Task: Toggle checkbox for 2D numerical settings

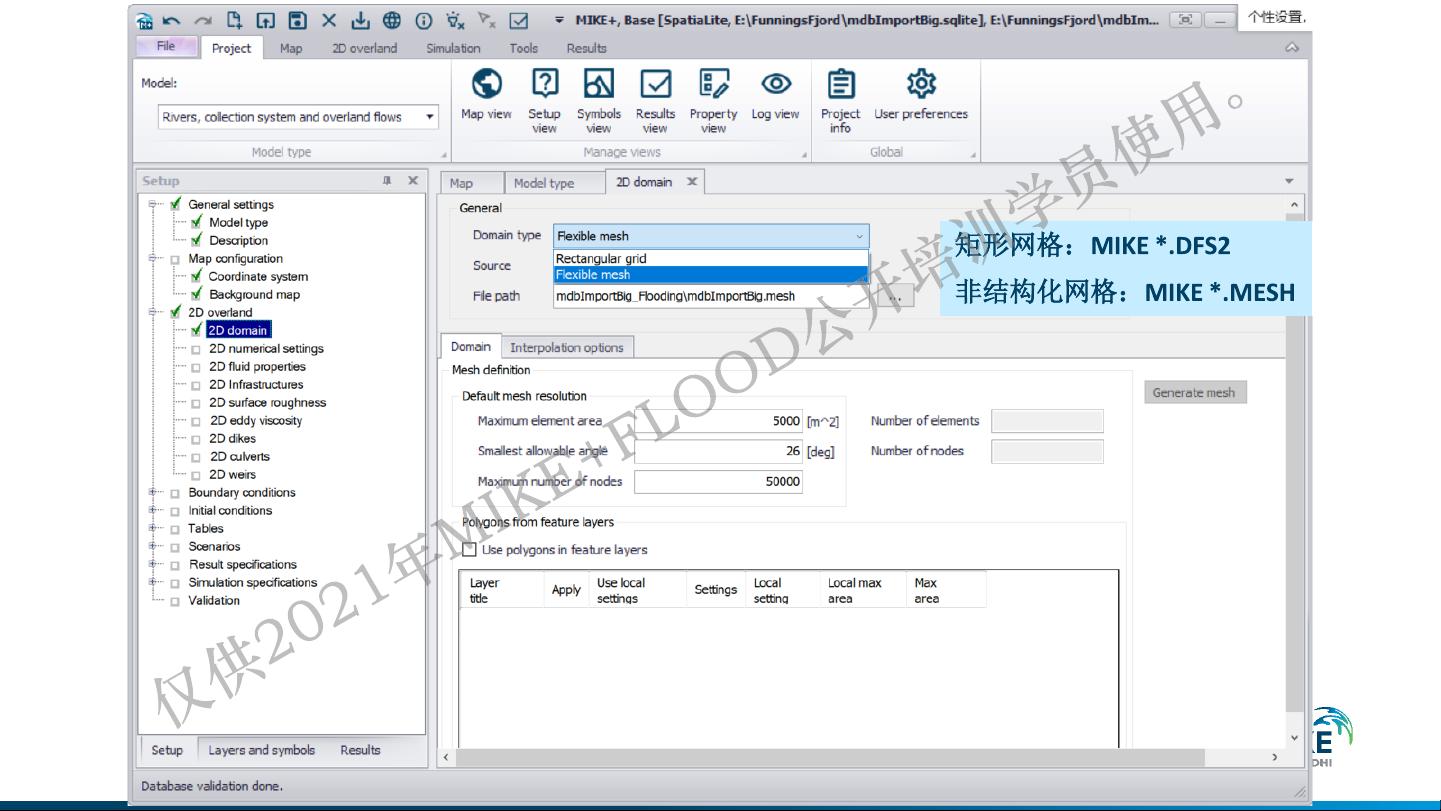Action: [196, 349]
